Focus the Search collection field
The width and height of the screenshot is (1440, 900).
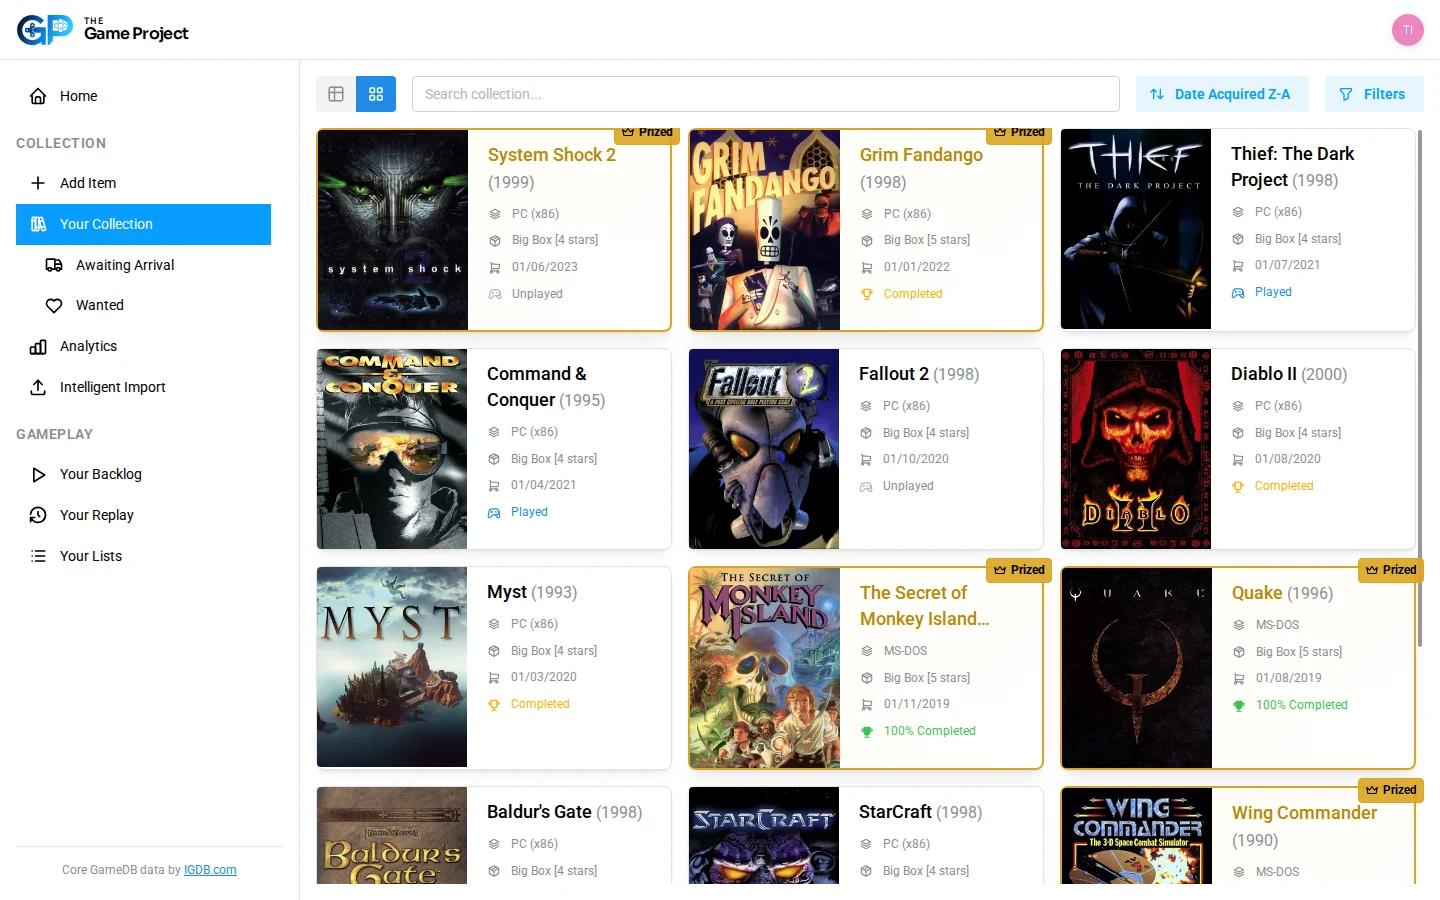[766, 94]
